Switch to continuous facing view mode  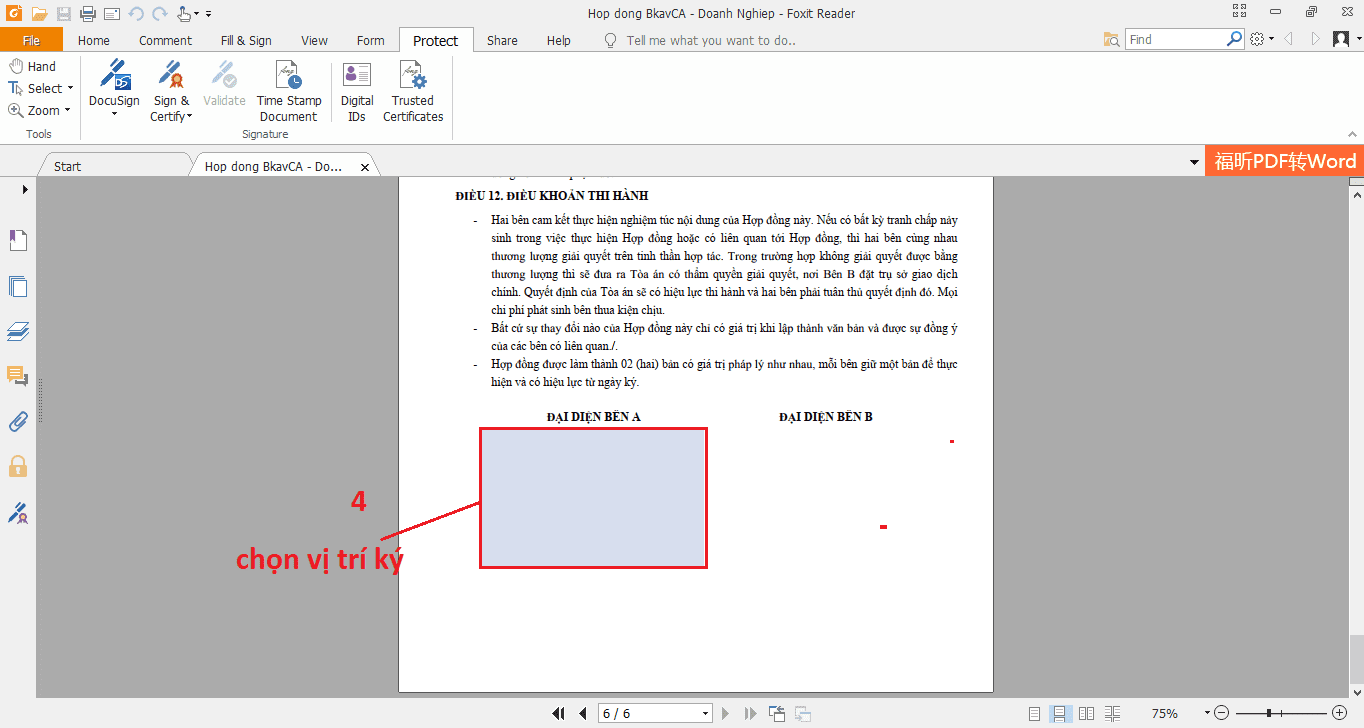tap(1110, 713)
